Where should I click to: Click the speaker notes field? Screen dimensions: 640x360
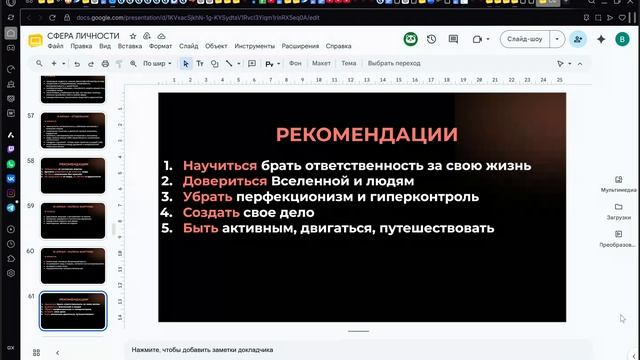point(357,350)
